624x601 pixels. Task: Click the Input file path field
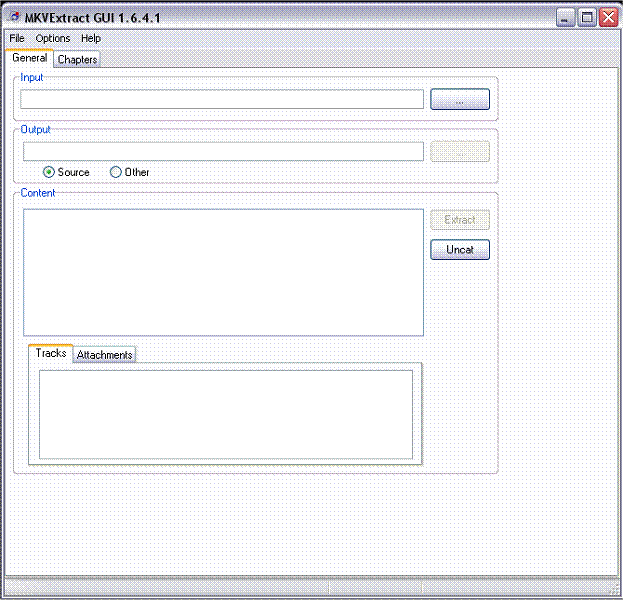222,99
